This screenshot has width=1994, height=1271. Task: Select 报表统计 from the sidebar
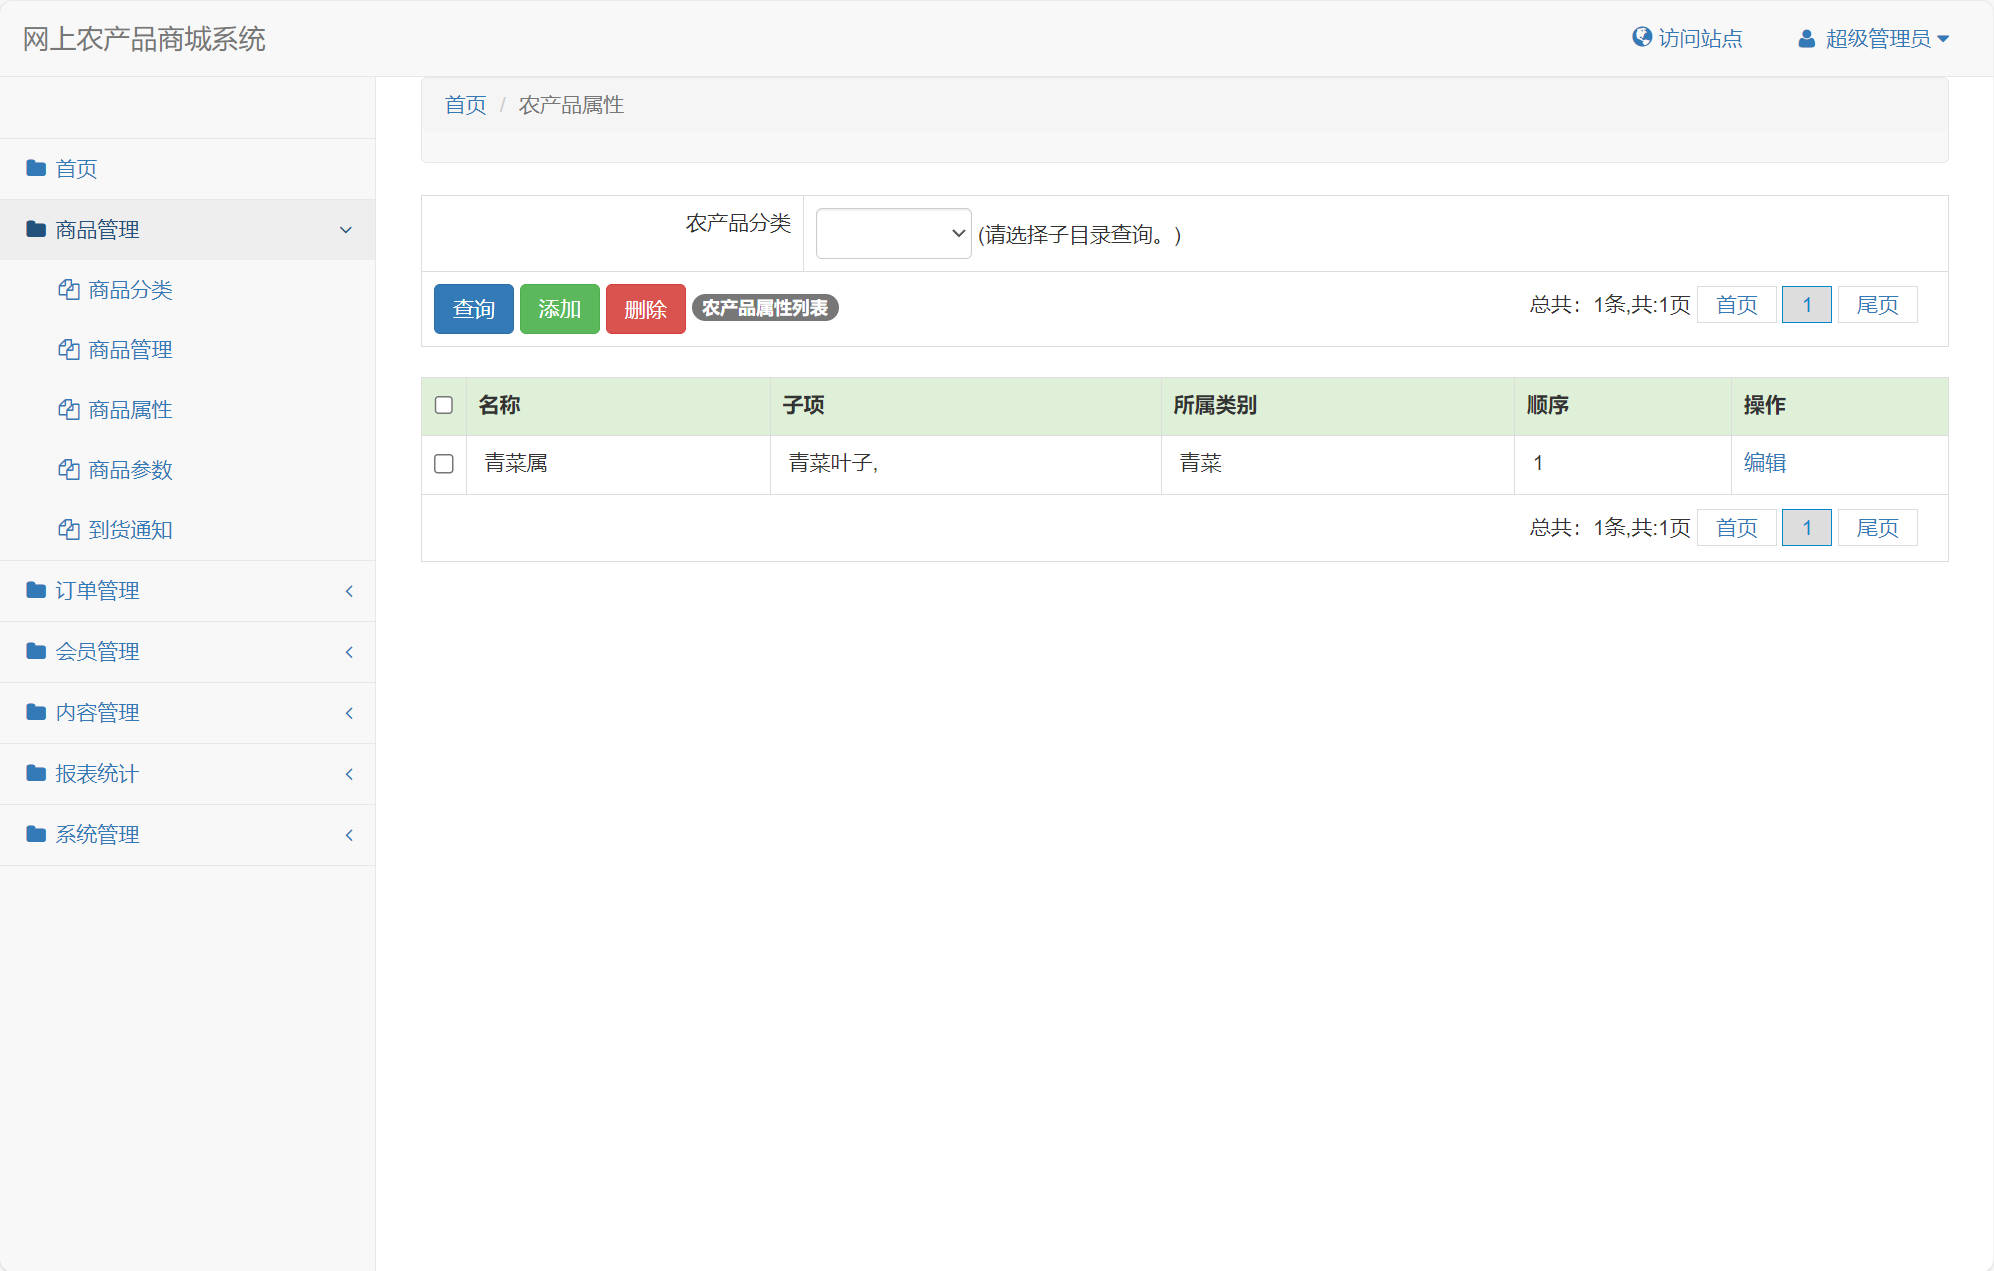[x=97, y=773]
